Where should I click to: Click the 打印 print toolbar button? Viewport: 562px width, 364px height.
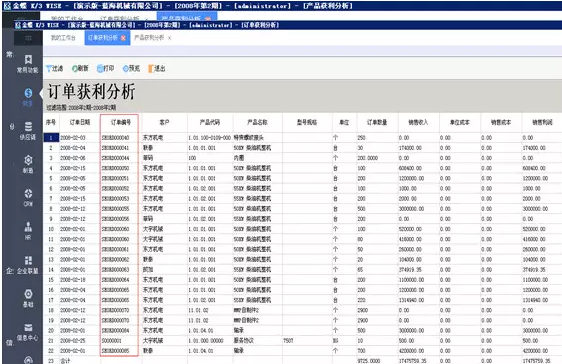pos(105,68)
